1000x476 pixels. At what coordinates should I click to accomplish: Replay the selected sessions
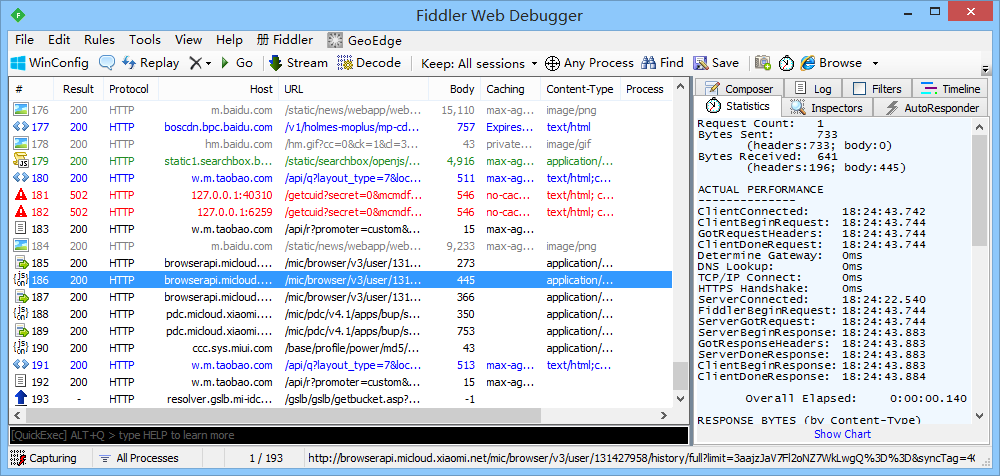[x=151, y=63]
